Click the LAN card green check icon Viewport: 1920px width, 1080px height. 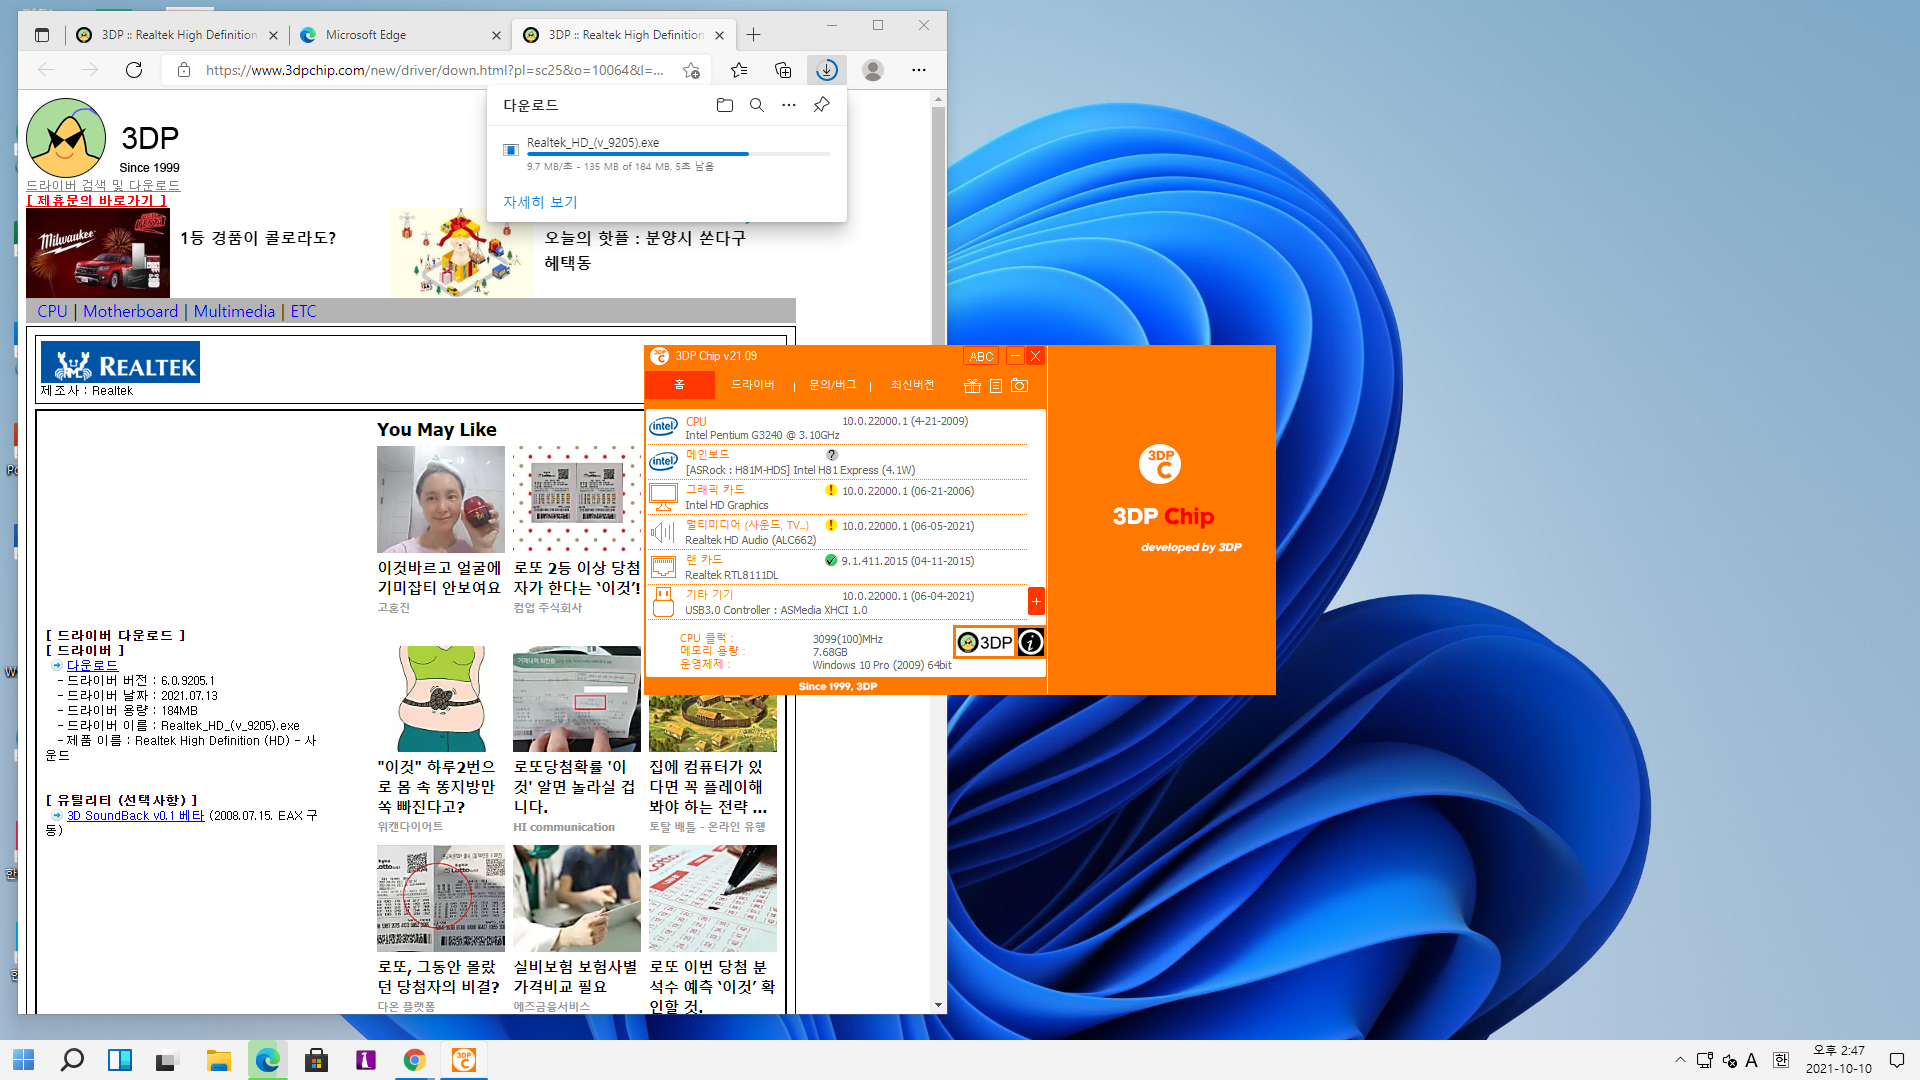pos(830,560)
